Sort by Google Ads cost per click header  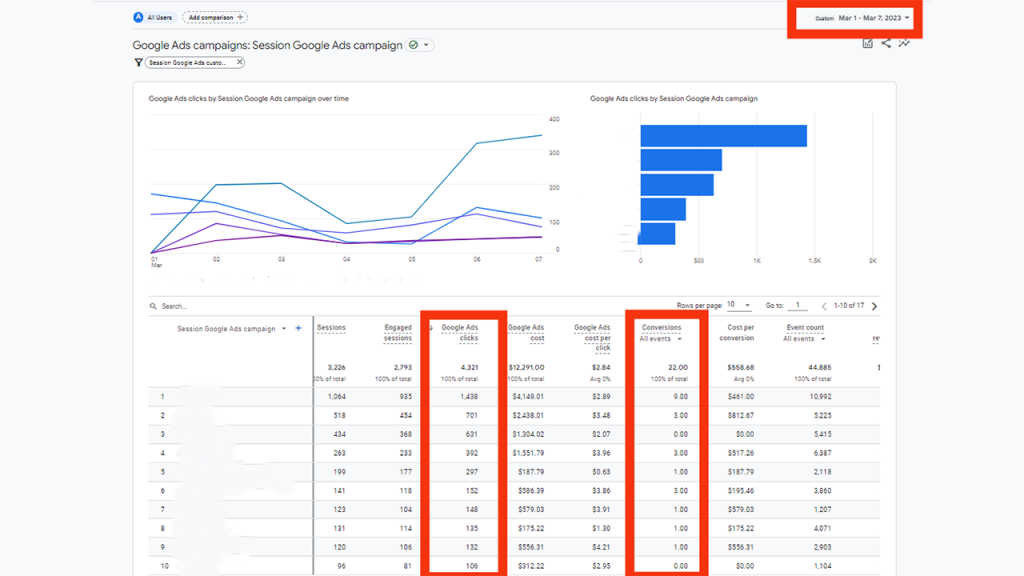click(592, 338)
